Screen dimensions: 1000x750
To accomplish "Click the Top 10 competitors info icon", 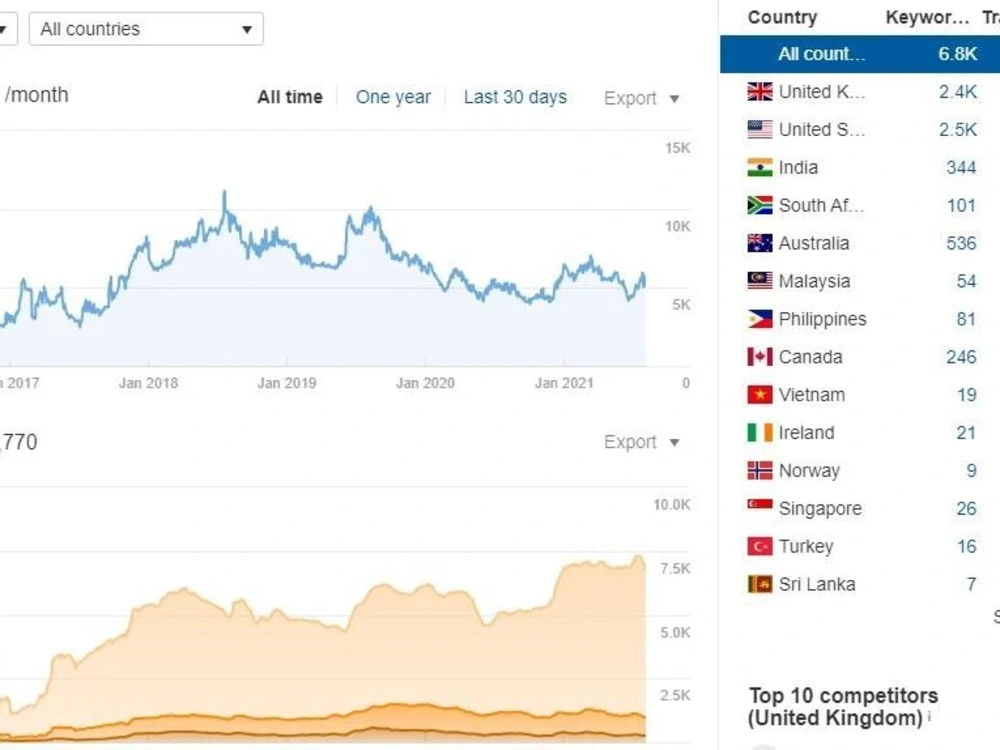I will click(930, 716).
